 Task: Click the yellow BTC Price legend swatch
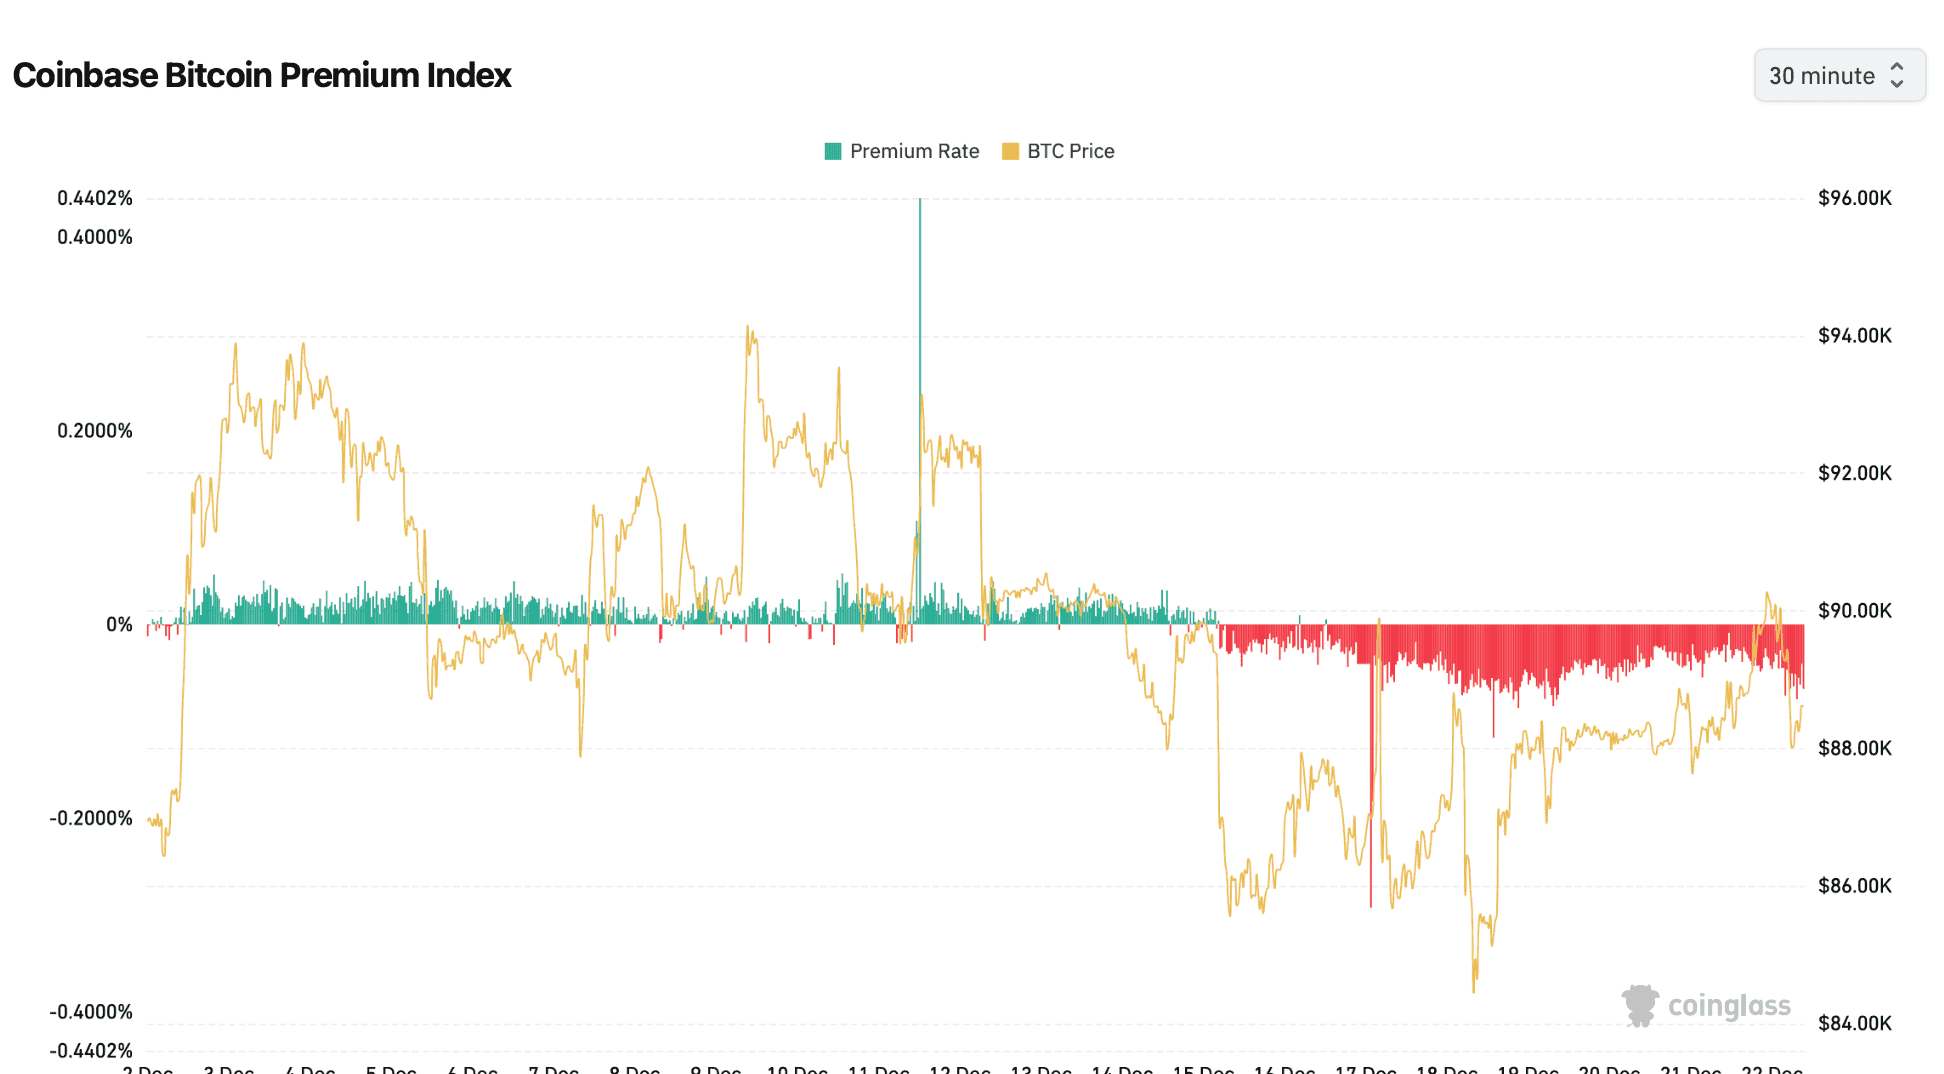click(x=1010, y=151)
